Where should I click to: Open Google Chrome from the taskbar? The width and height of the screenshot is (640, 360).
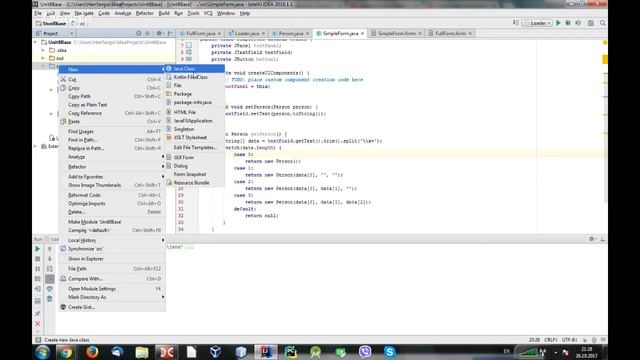click(67, 352)
